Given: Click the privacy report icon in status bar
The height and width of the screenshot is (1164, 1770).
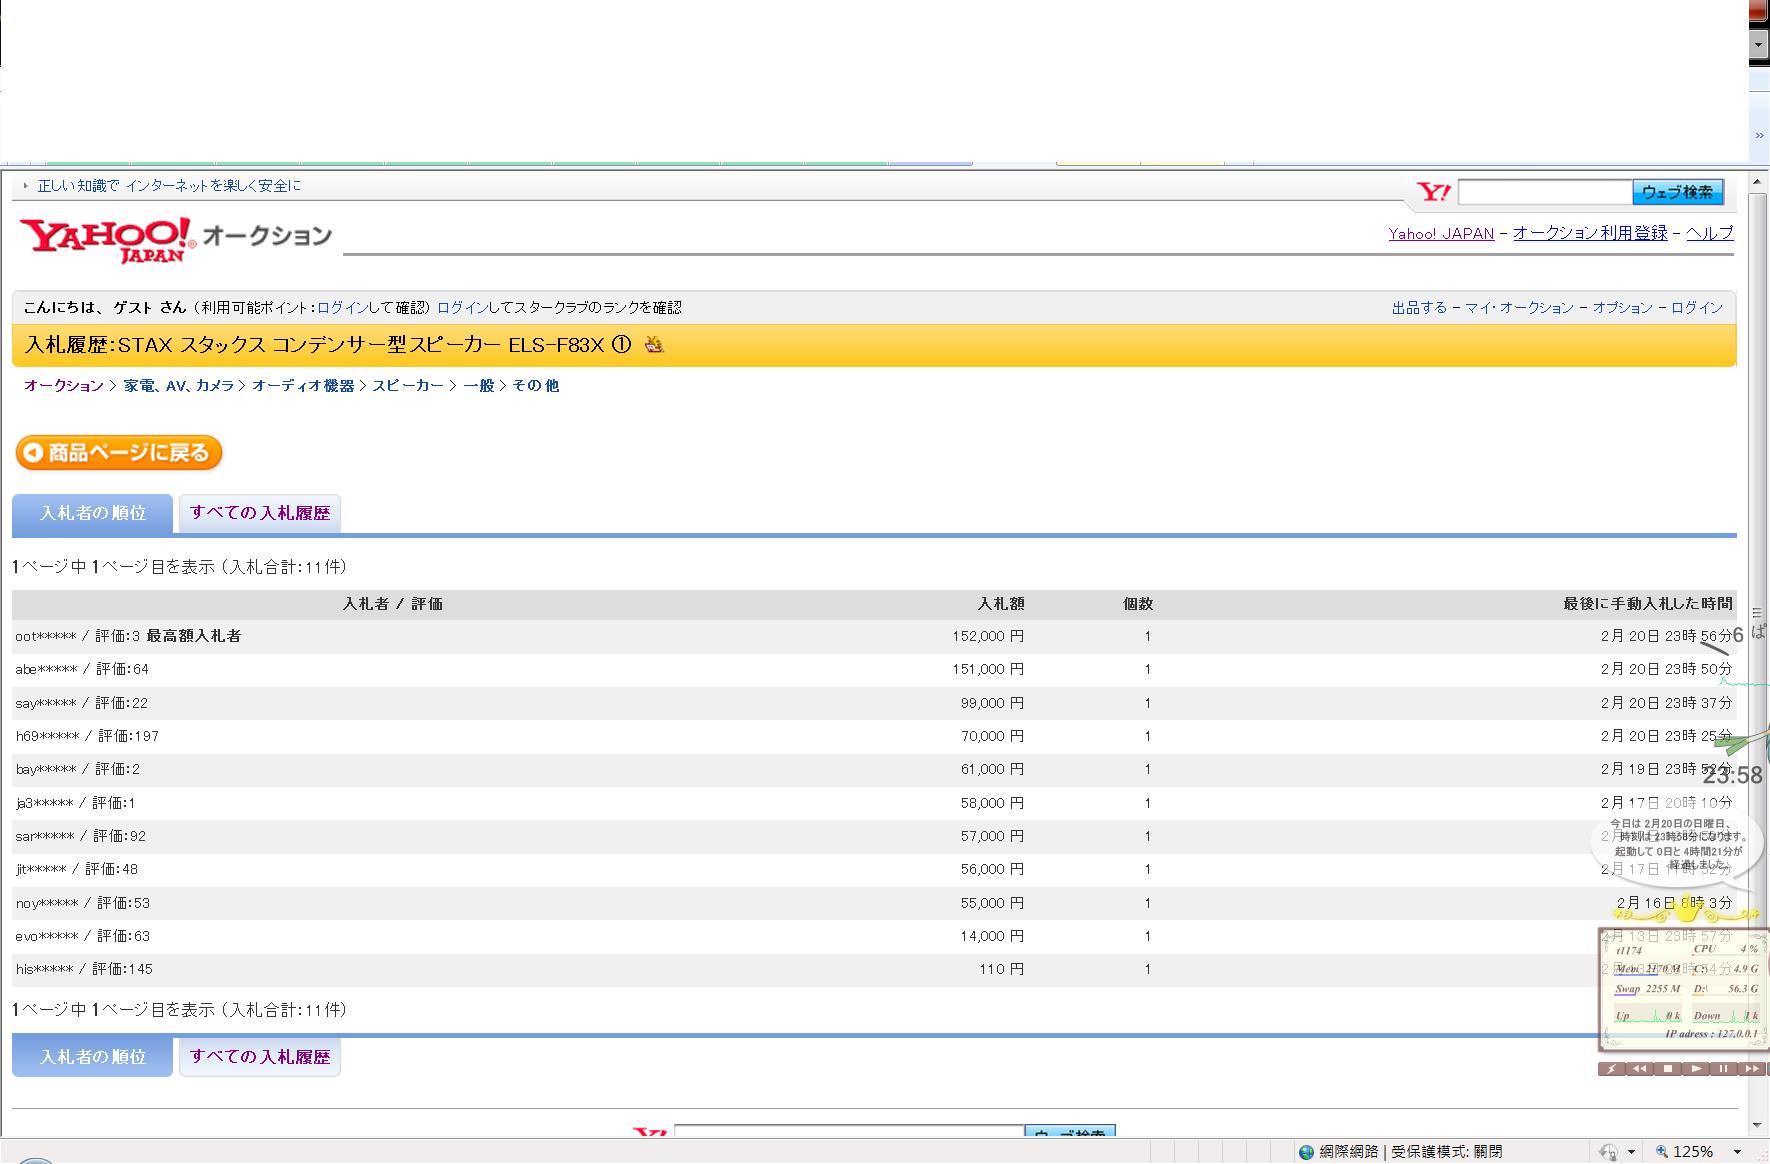Looking at the screenshot, I should 1608,1152.
